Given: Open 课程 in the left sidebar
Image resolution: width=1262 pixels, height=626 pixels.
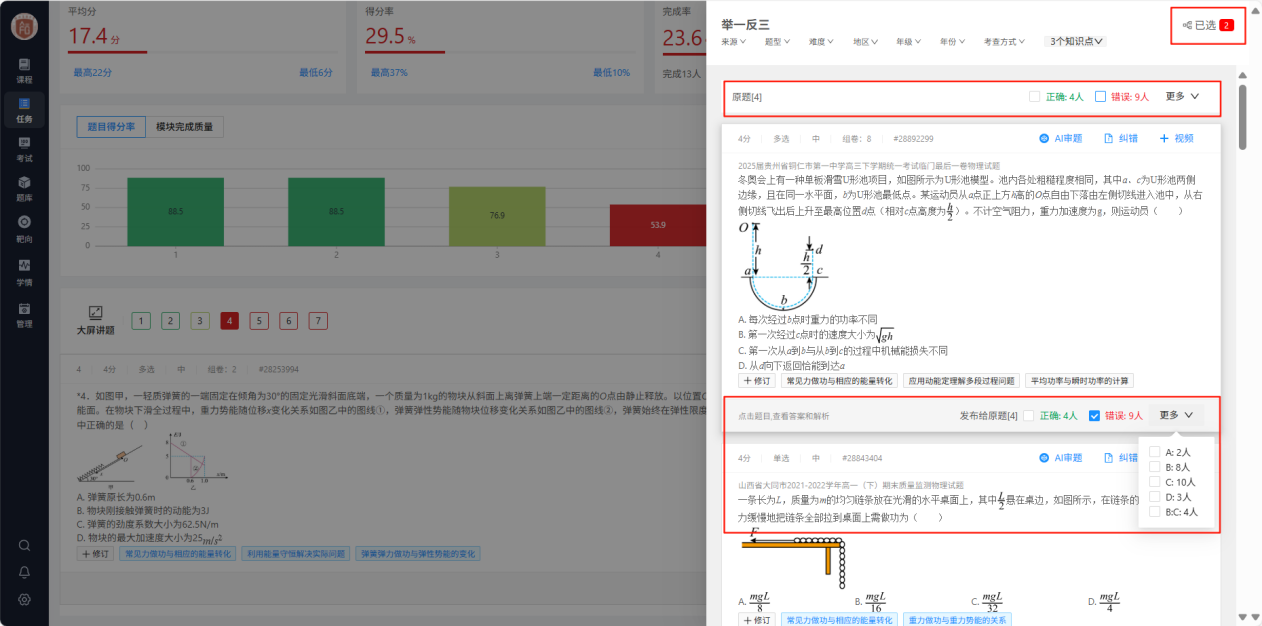Looking at the screenshot, I should (24, 70).
